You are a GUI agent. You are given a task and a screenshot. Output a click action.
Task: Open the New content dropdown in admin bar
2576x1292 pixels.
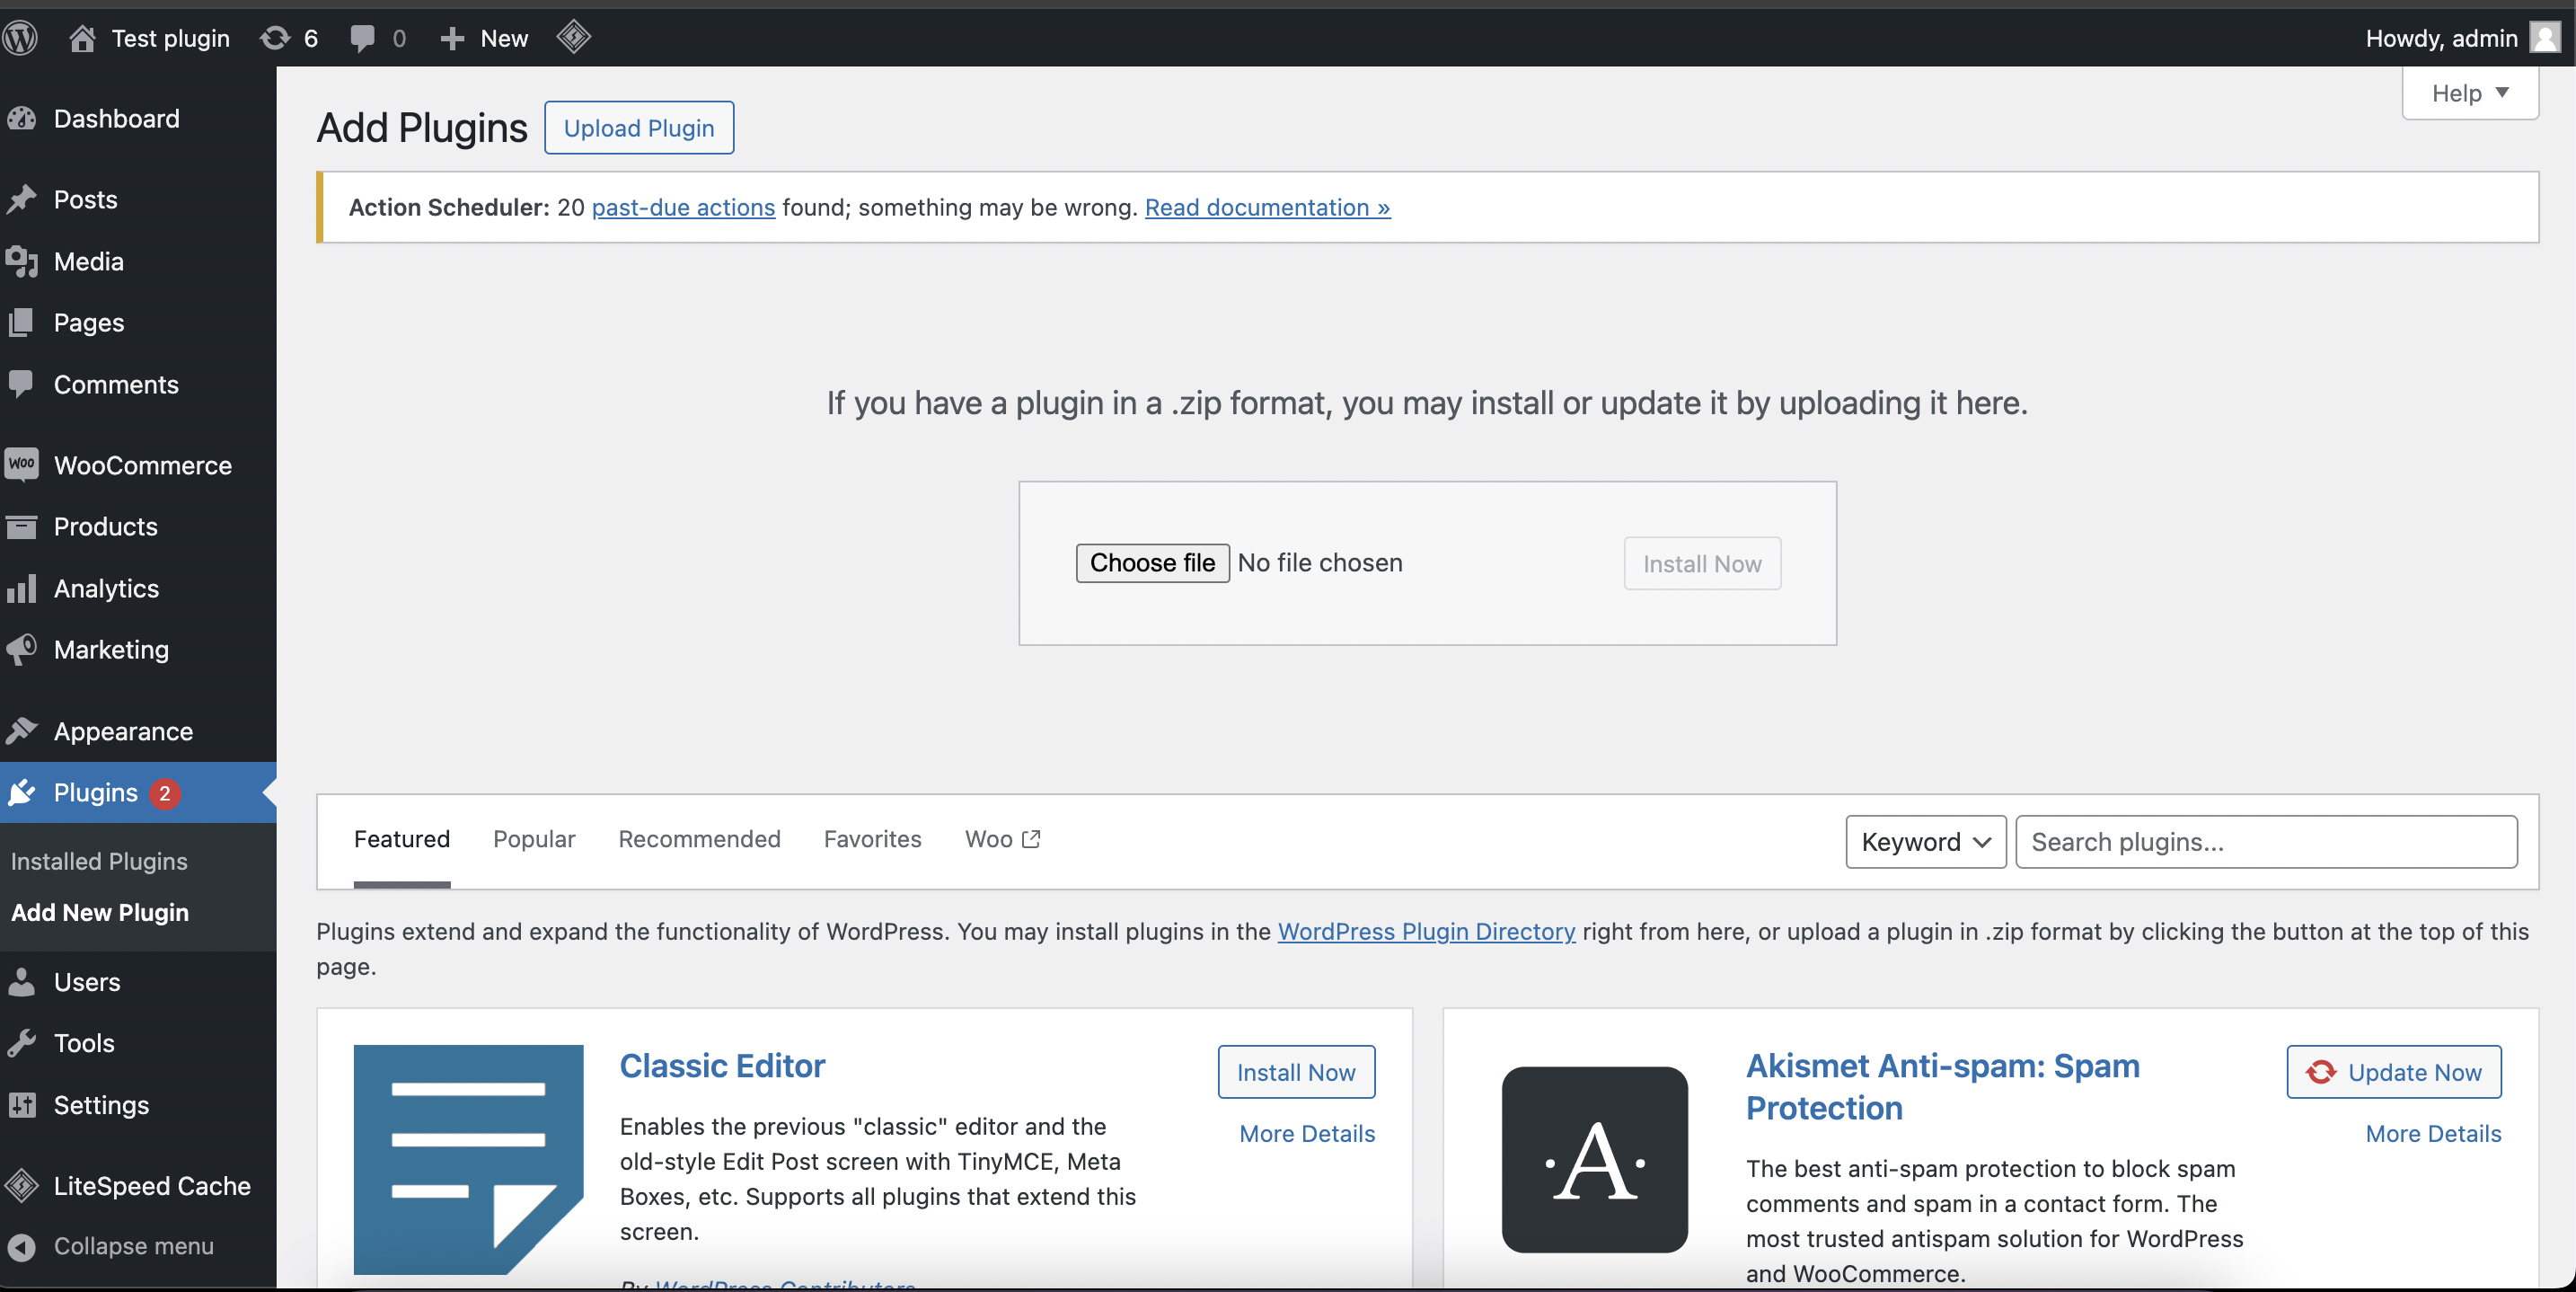coord(485,38)
